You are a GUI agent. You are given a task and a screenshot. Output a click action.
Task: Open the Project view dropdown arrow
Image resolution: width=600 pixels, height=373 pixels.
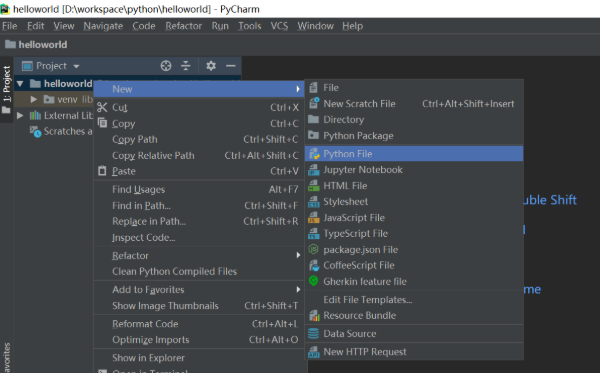coord(76,66)
